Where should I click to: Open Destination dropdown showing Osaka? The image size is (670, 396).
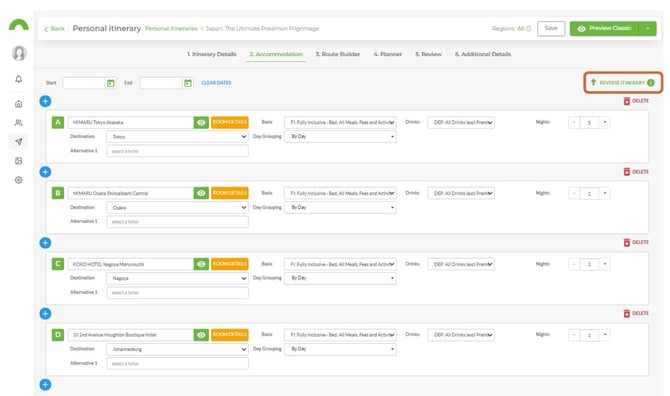coord(177,208)
